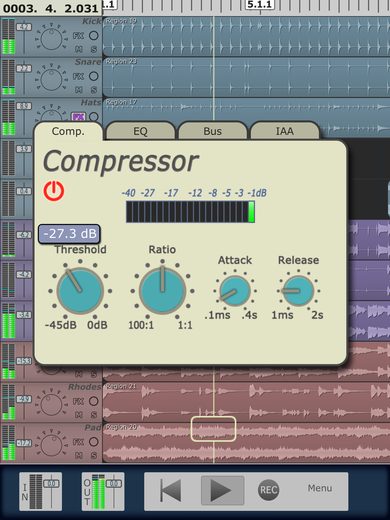The image size is (390, 520).
Task: Click the 5.1.1 ruler marker
Action: (260, 5)
